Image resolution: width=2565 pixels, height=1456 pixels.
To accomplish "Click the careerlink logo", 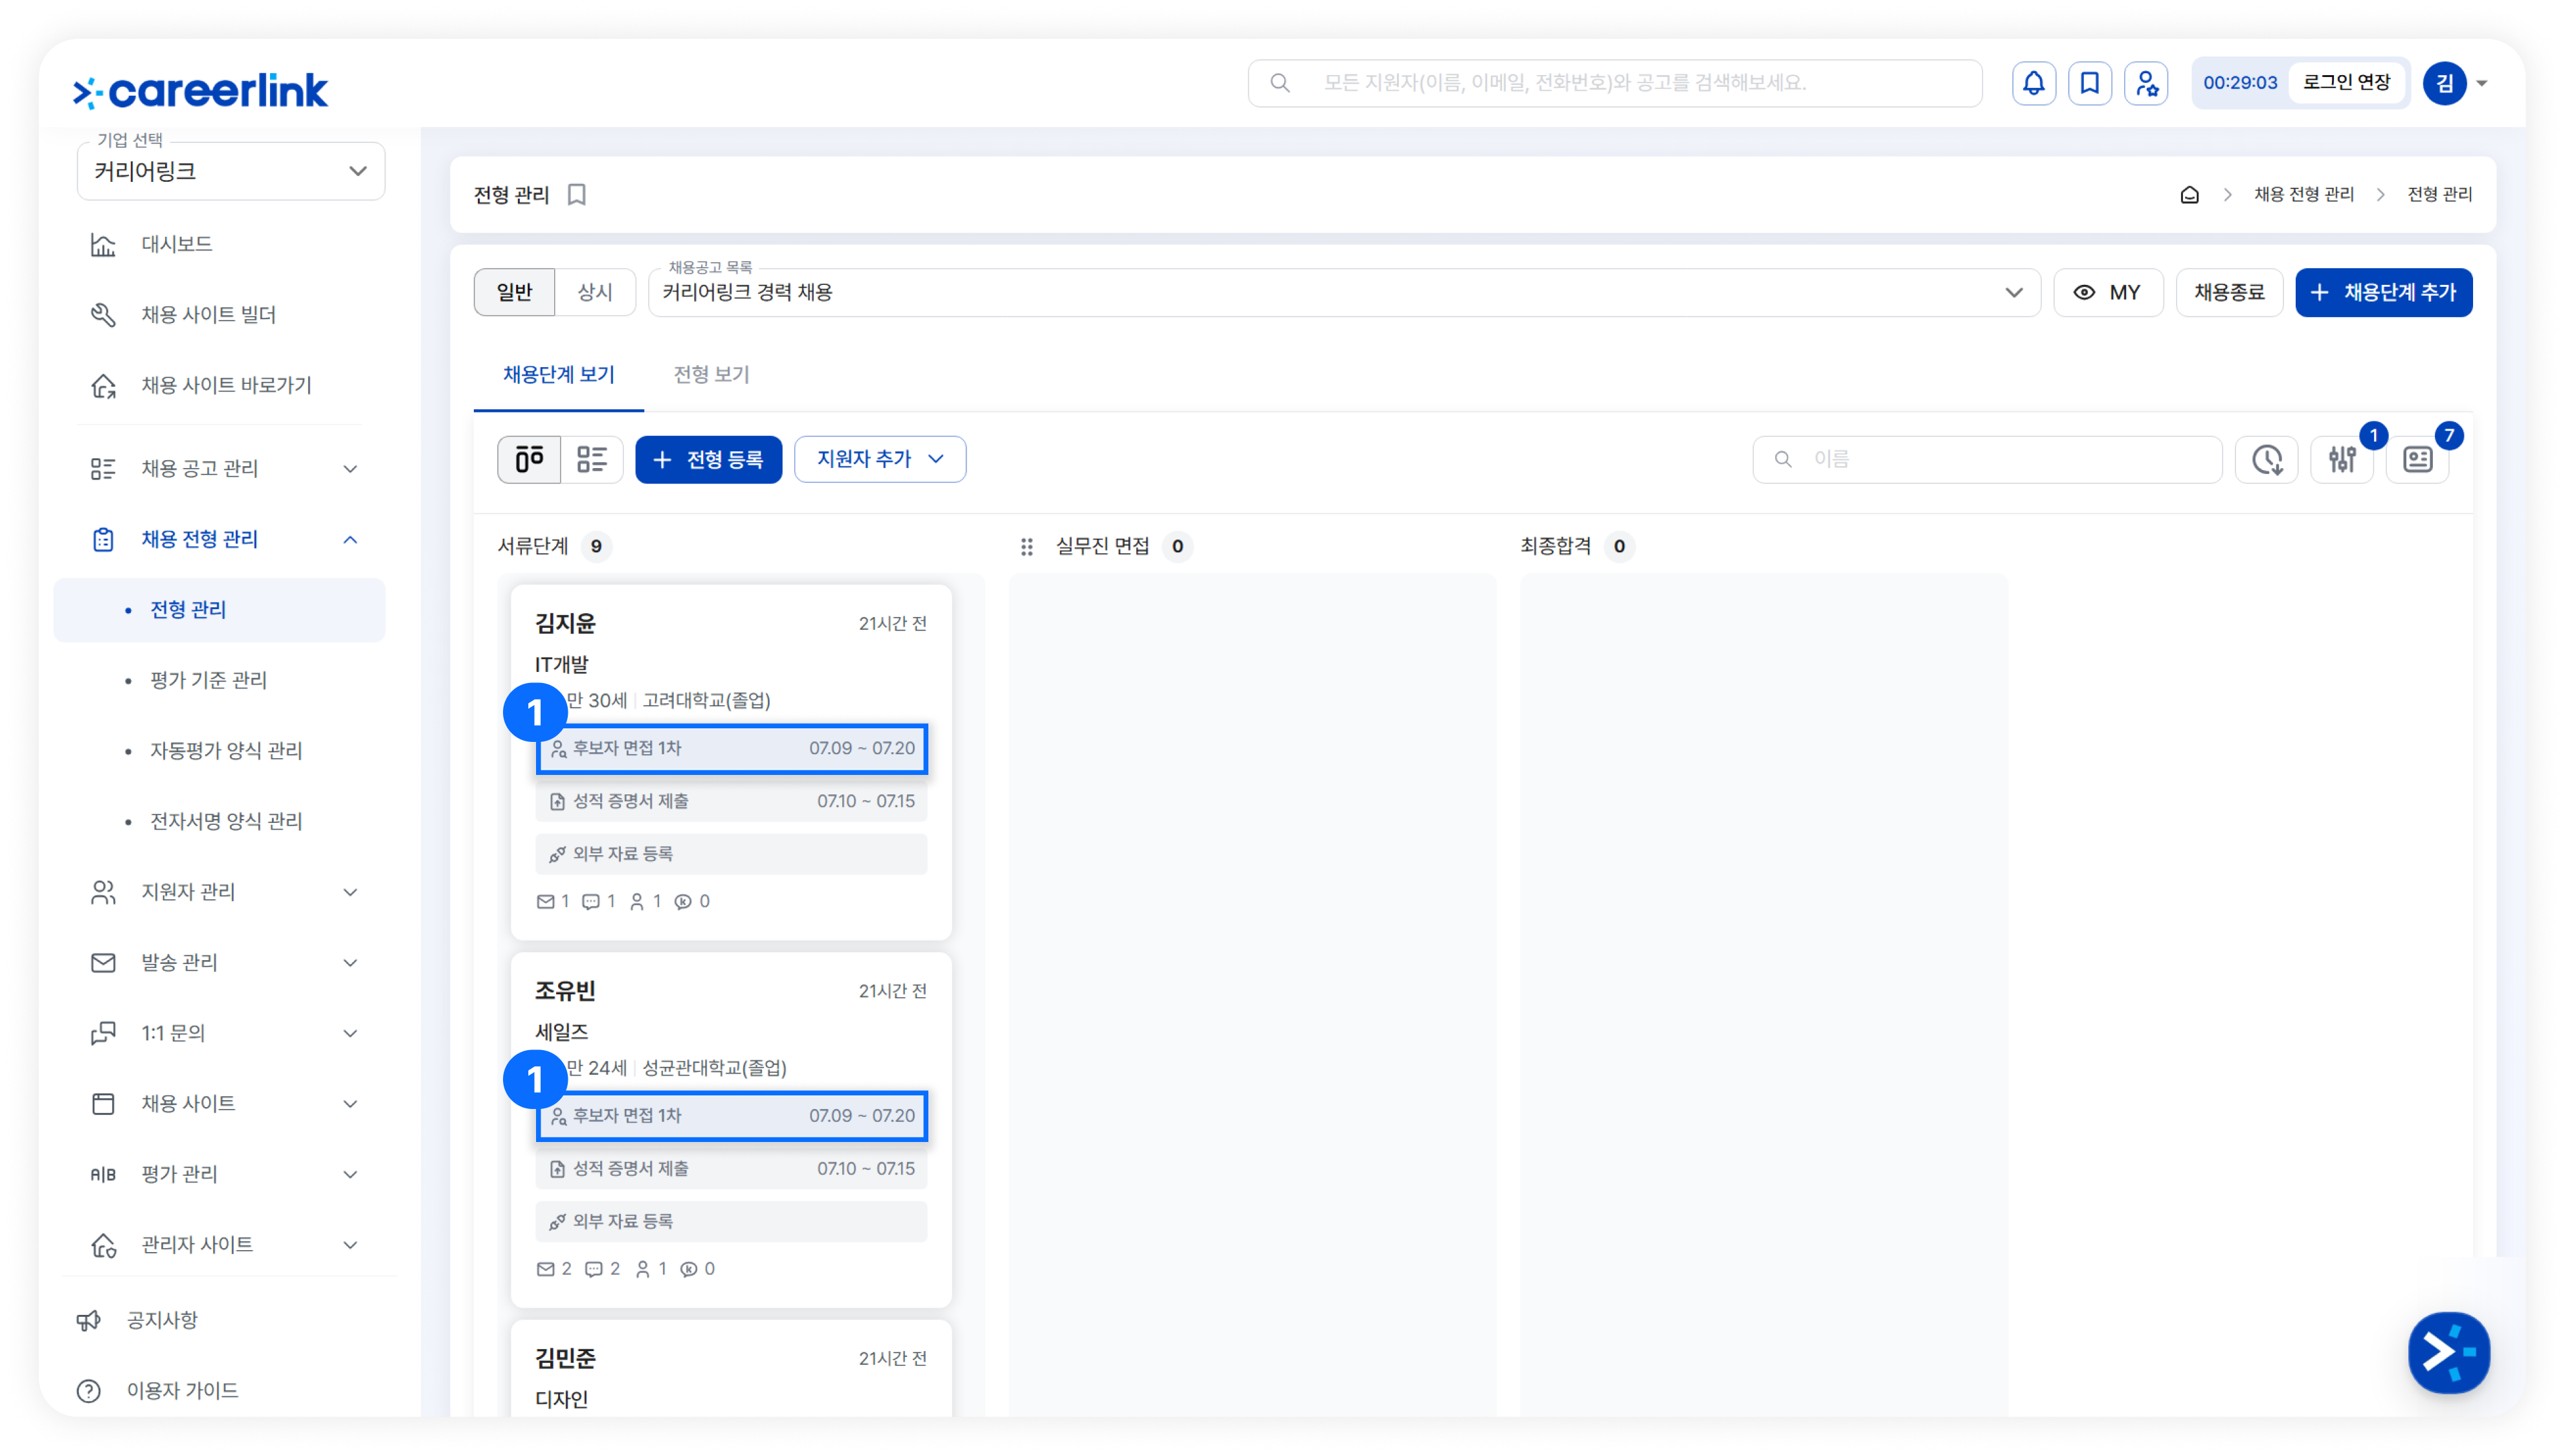I will [x=200, y=91].
